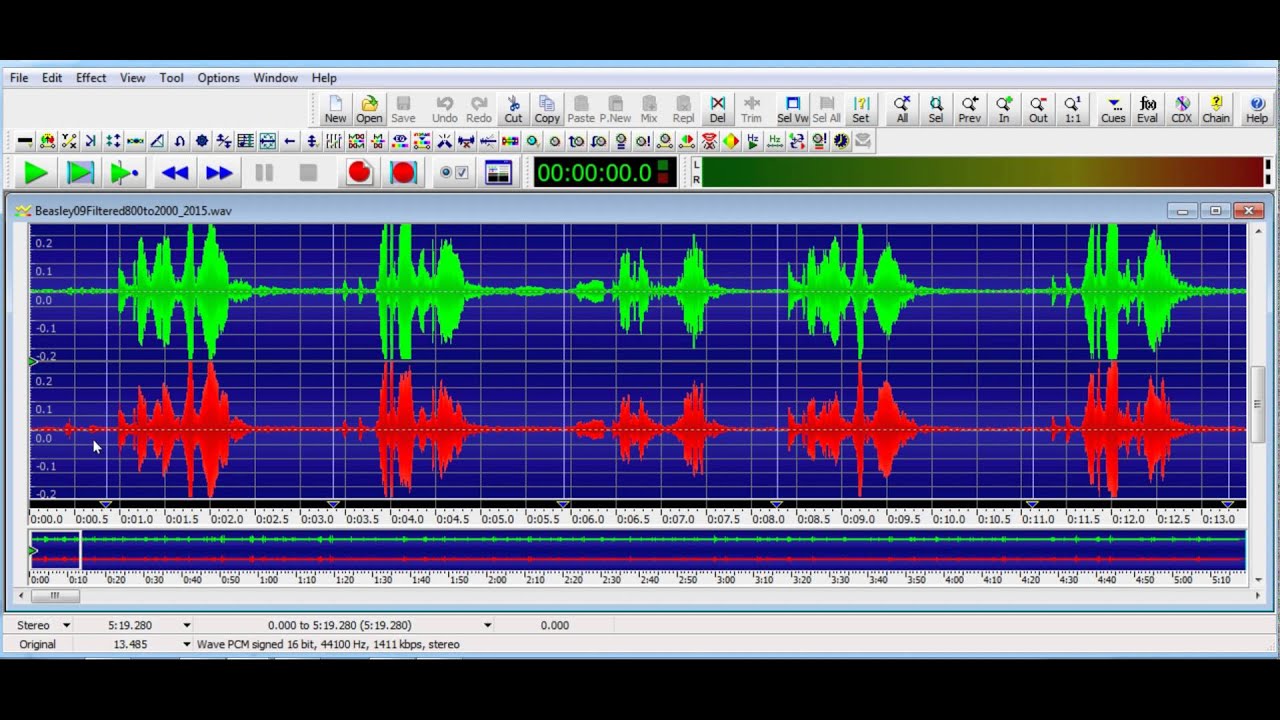The width and height of the screenshot is (1280, 720).
Task: Zoom to the selection with Sel icon
Action: pyautogui.click(x=936, y=110)
